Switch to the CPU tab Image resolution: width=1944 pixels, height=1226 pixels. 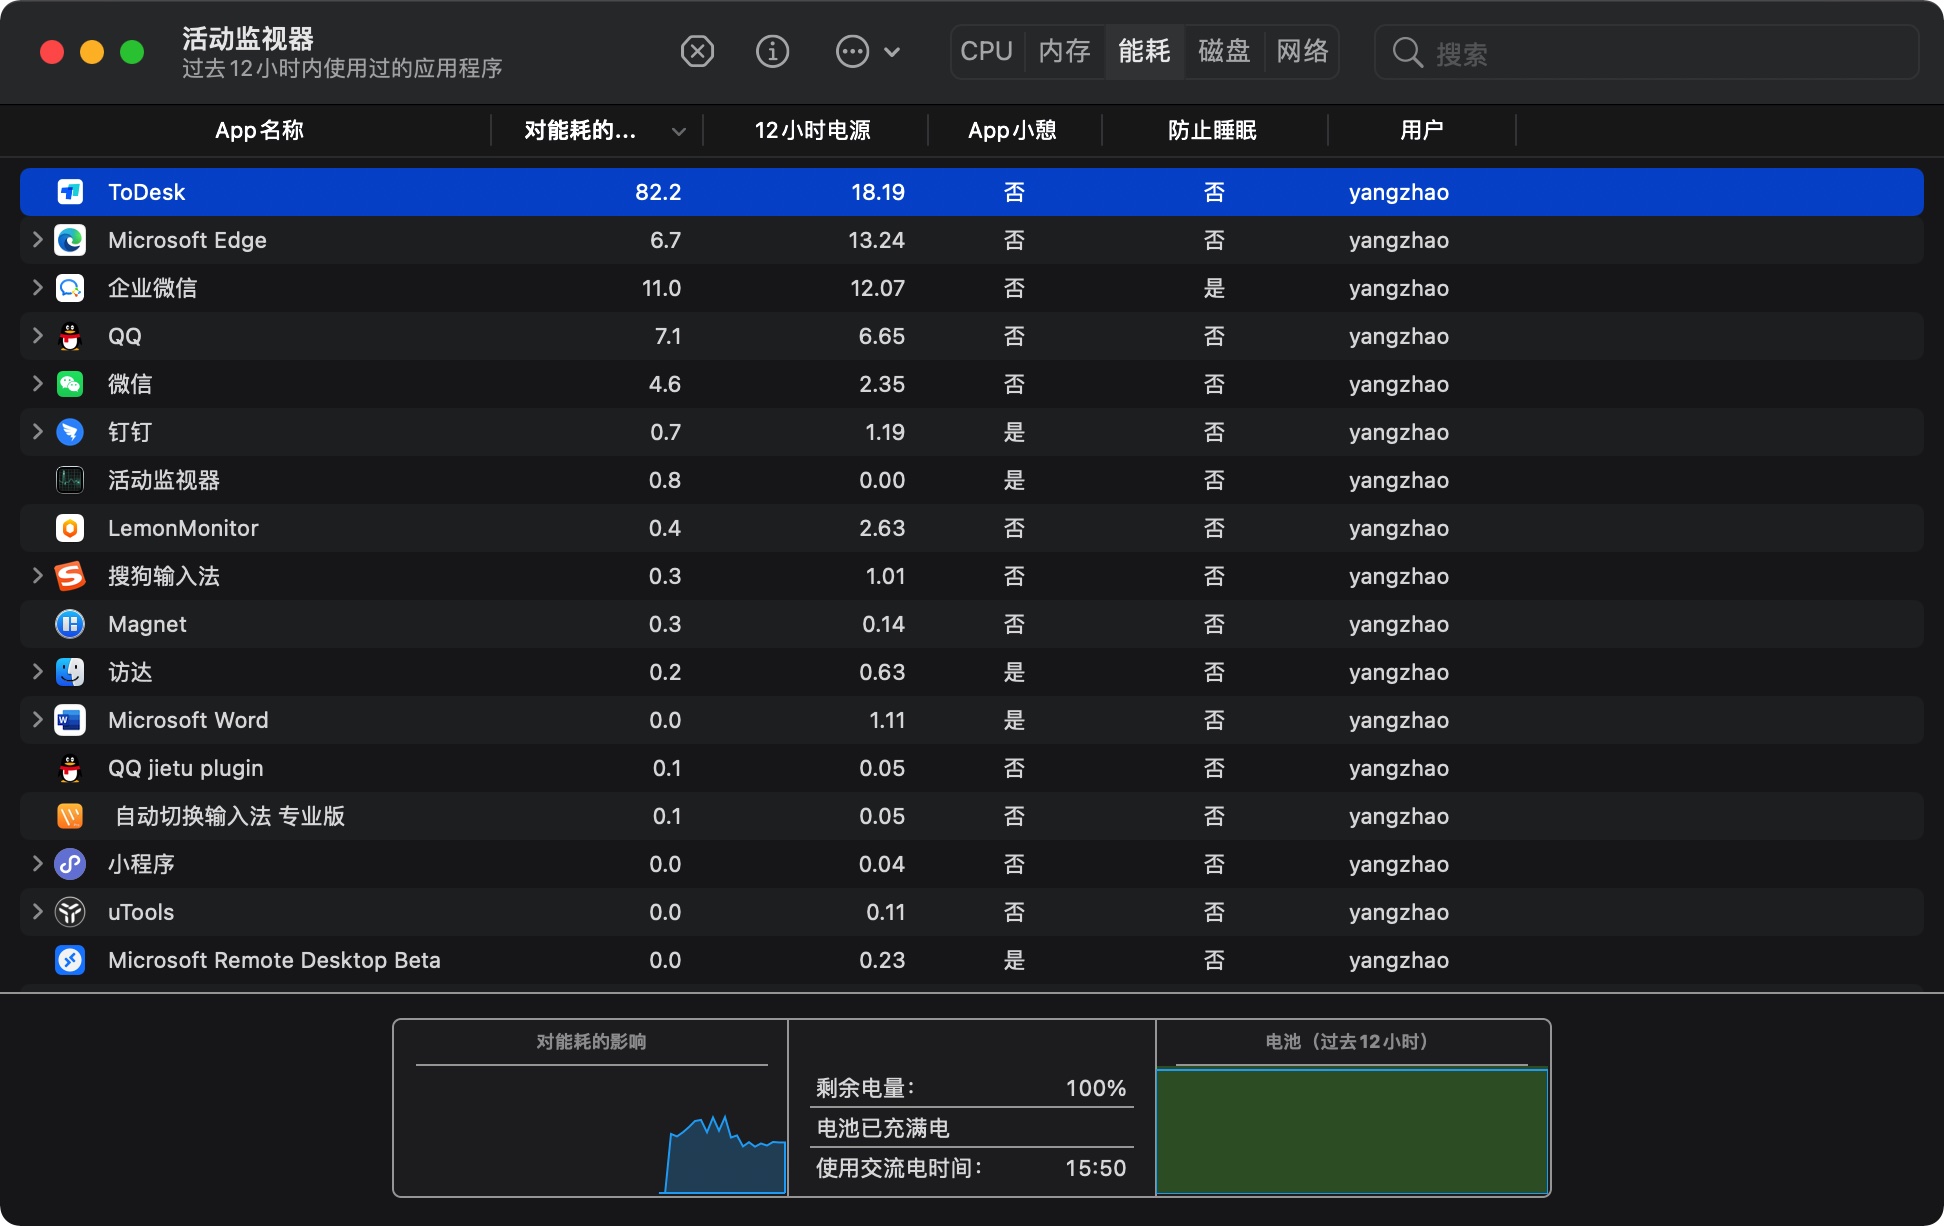[x=986, y=51]
